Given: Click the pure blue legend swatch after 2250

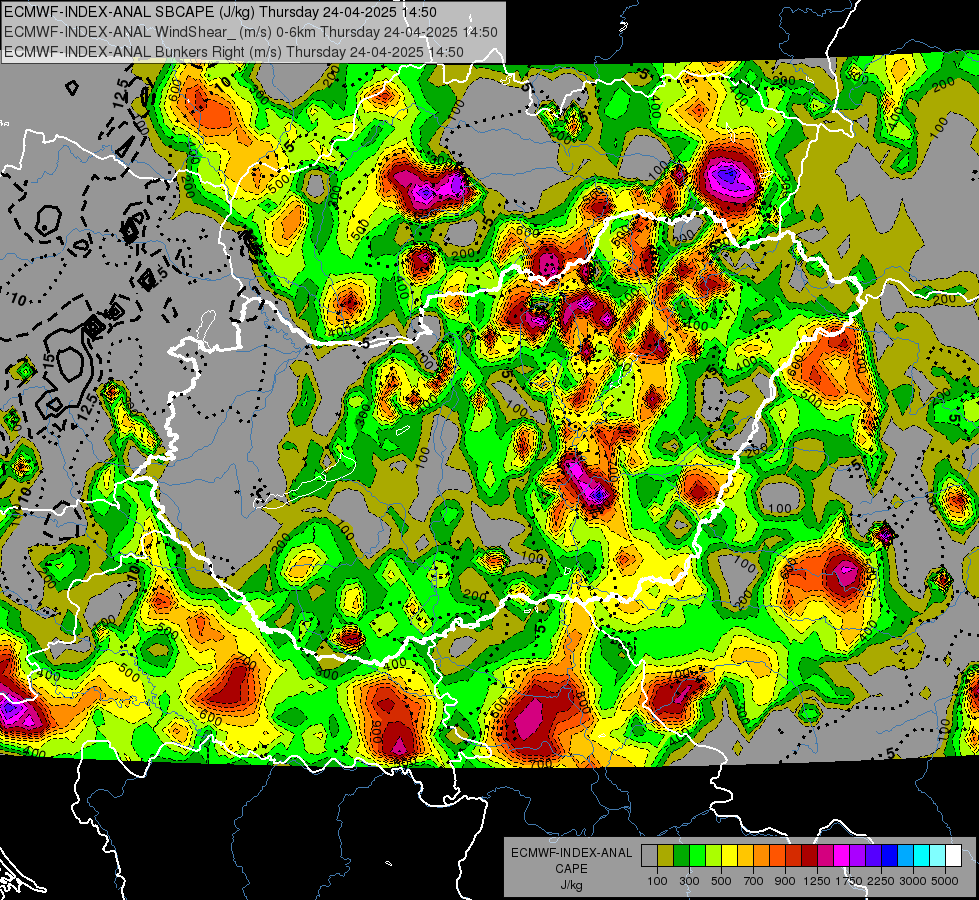Looking at the screenshot, I should click(890, 855).
